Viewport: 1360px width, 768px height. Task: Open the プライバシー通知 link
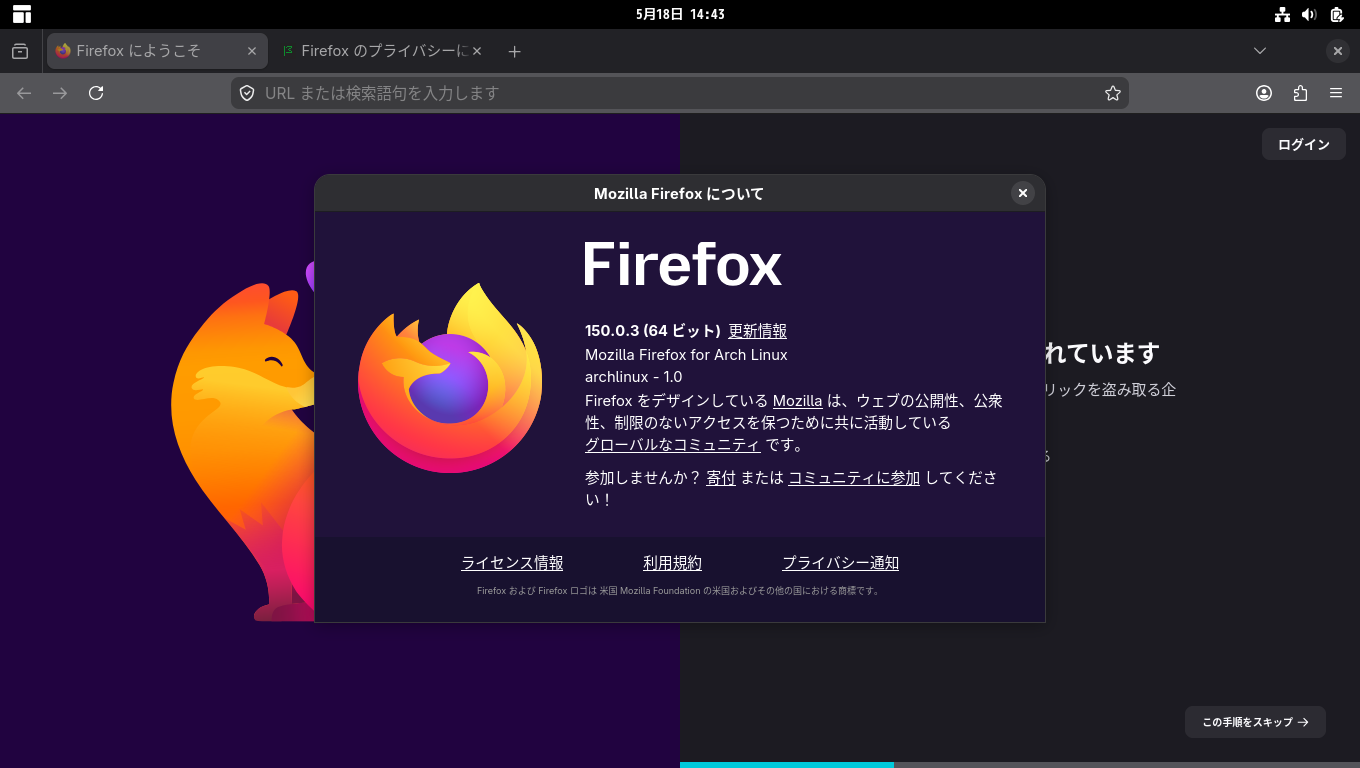click(x=840, y=563)
